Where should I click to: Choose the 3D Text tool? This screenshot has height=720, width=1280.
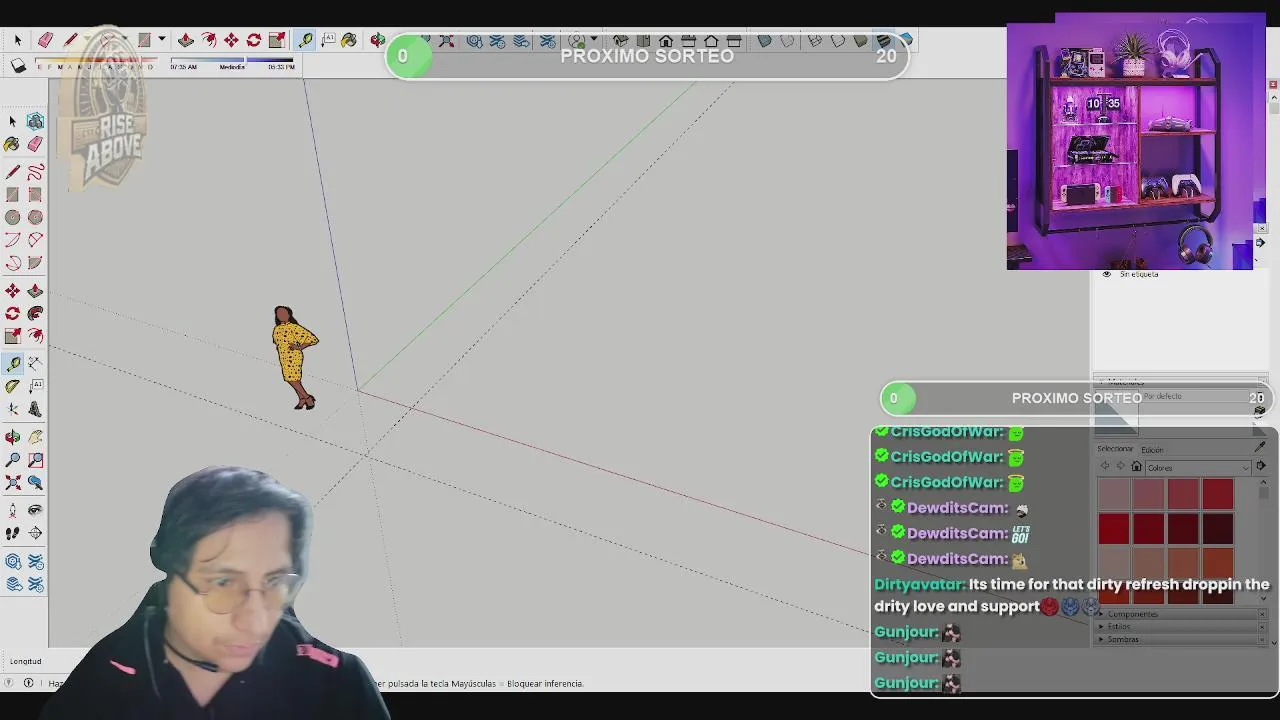35,410
